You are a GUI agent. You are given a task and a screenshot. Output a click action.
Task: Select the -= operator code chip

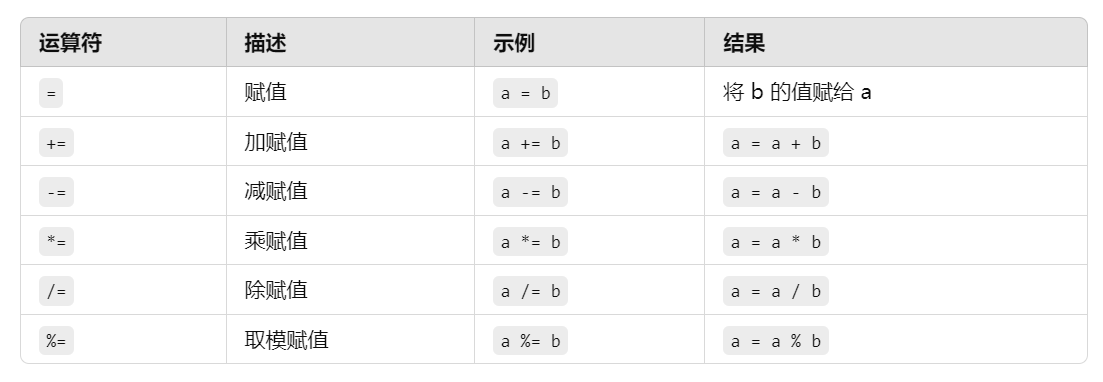point(56,192)
